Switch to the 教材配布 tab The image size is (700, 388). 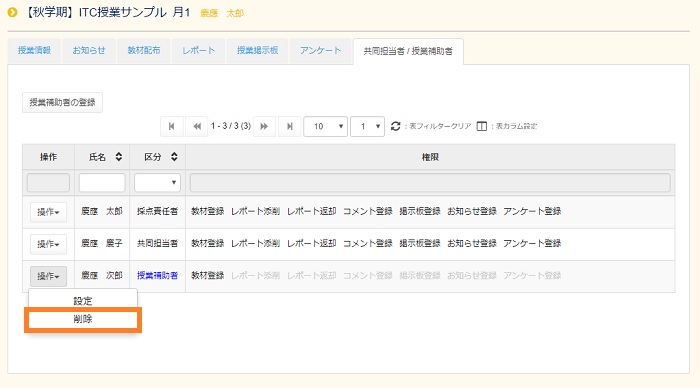pyautogui.click(x=144, y=50)
